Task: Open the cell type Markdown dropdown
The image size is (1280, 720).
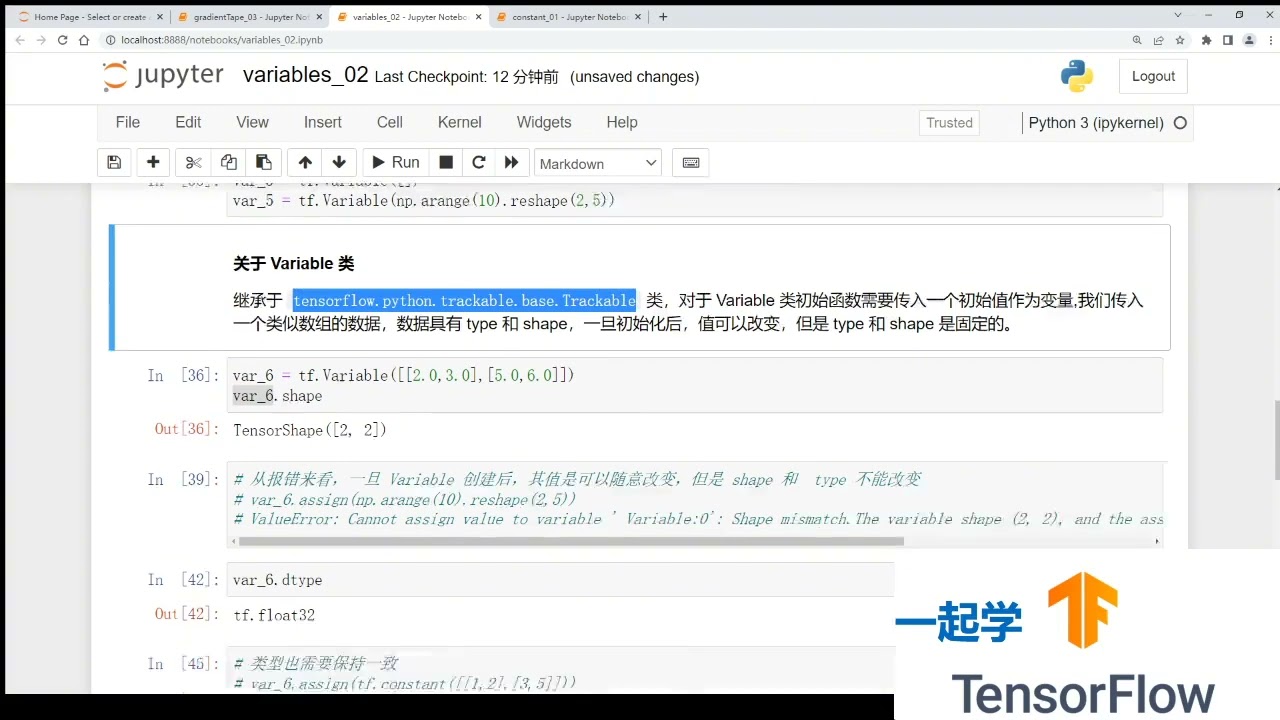Action: pos(597,163)
